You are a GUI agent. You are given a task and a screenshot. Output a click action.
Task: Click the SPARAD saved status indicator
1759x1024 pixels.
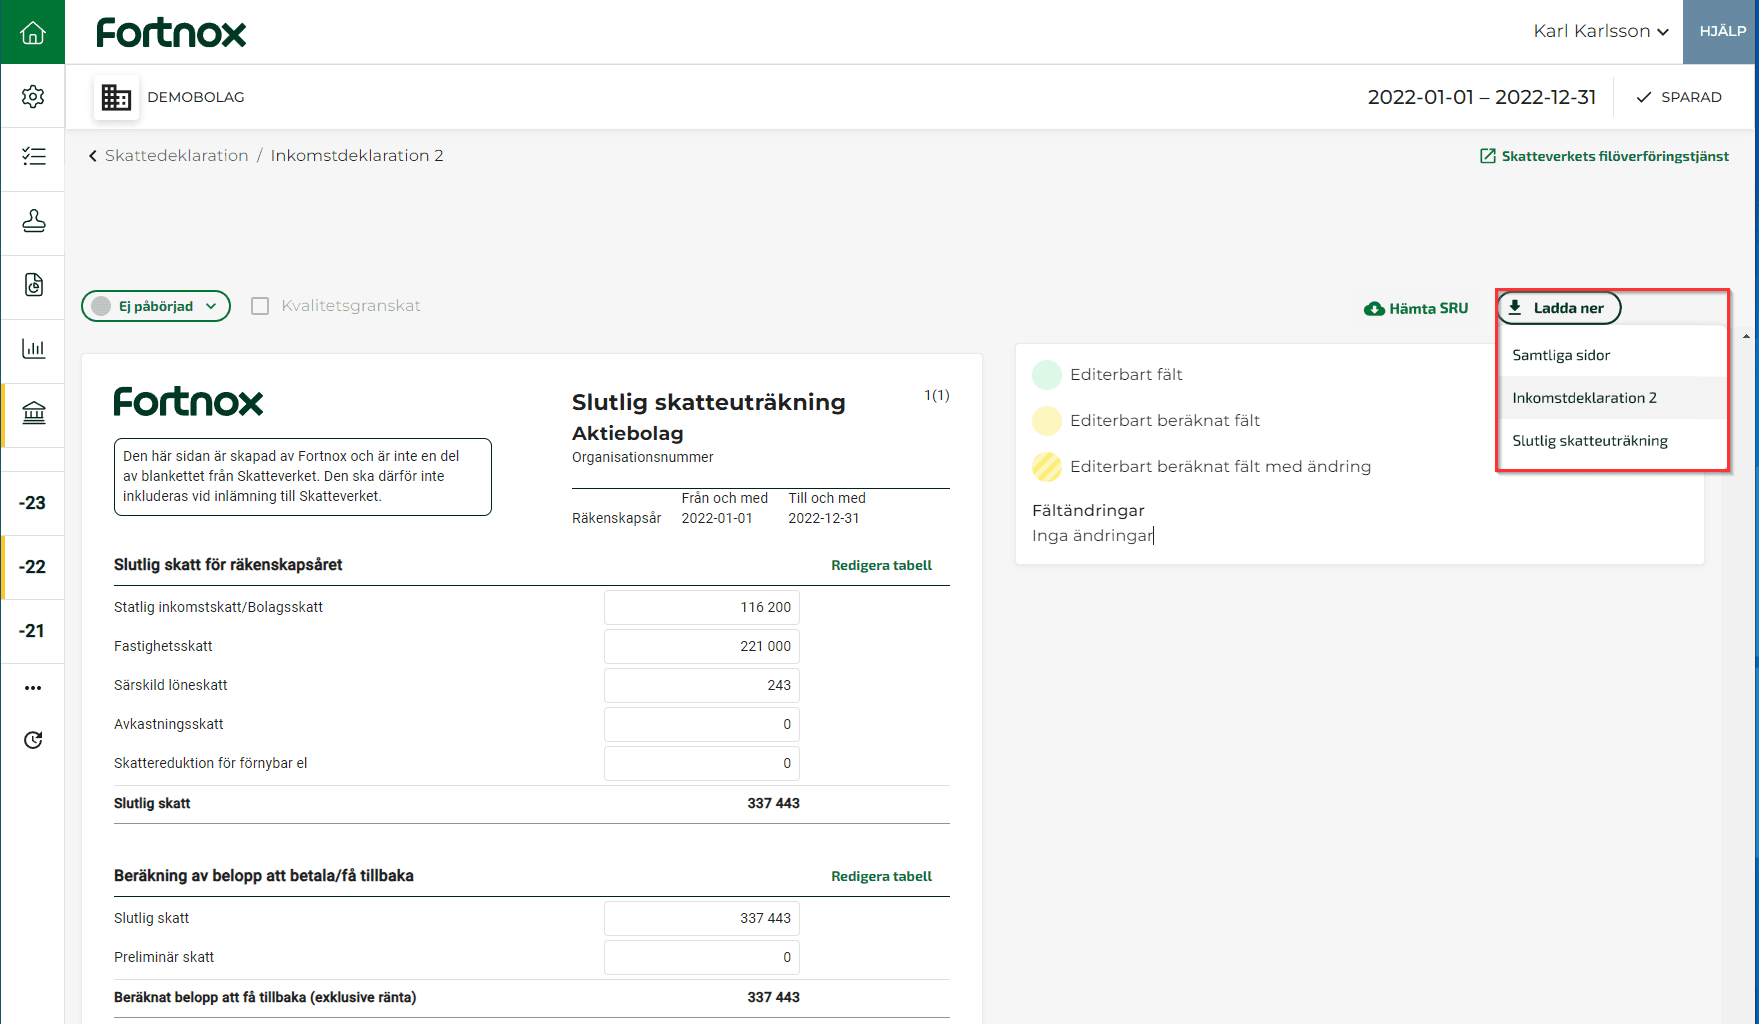1679,97
